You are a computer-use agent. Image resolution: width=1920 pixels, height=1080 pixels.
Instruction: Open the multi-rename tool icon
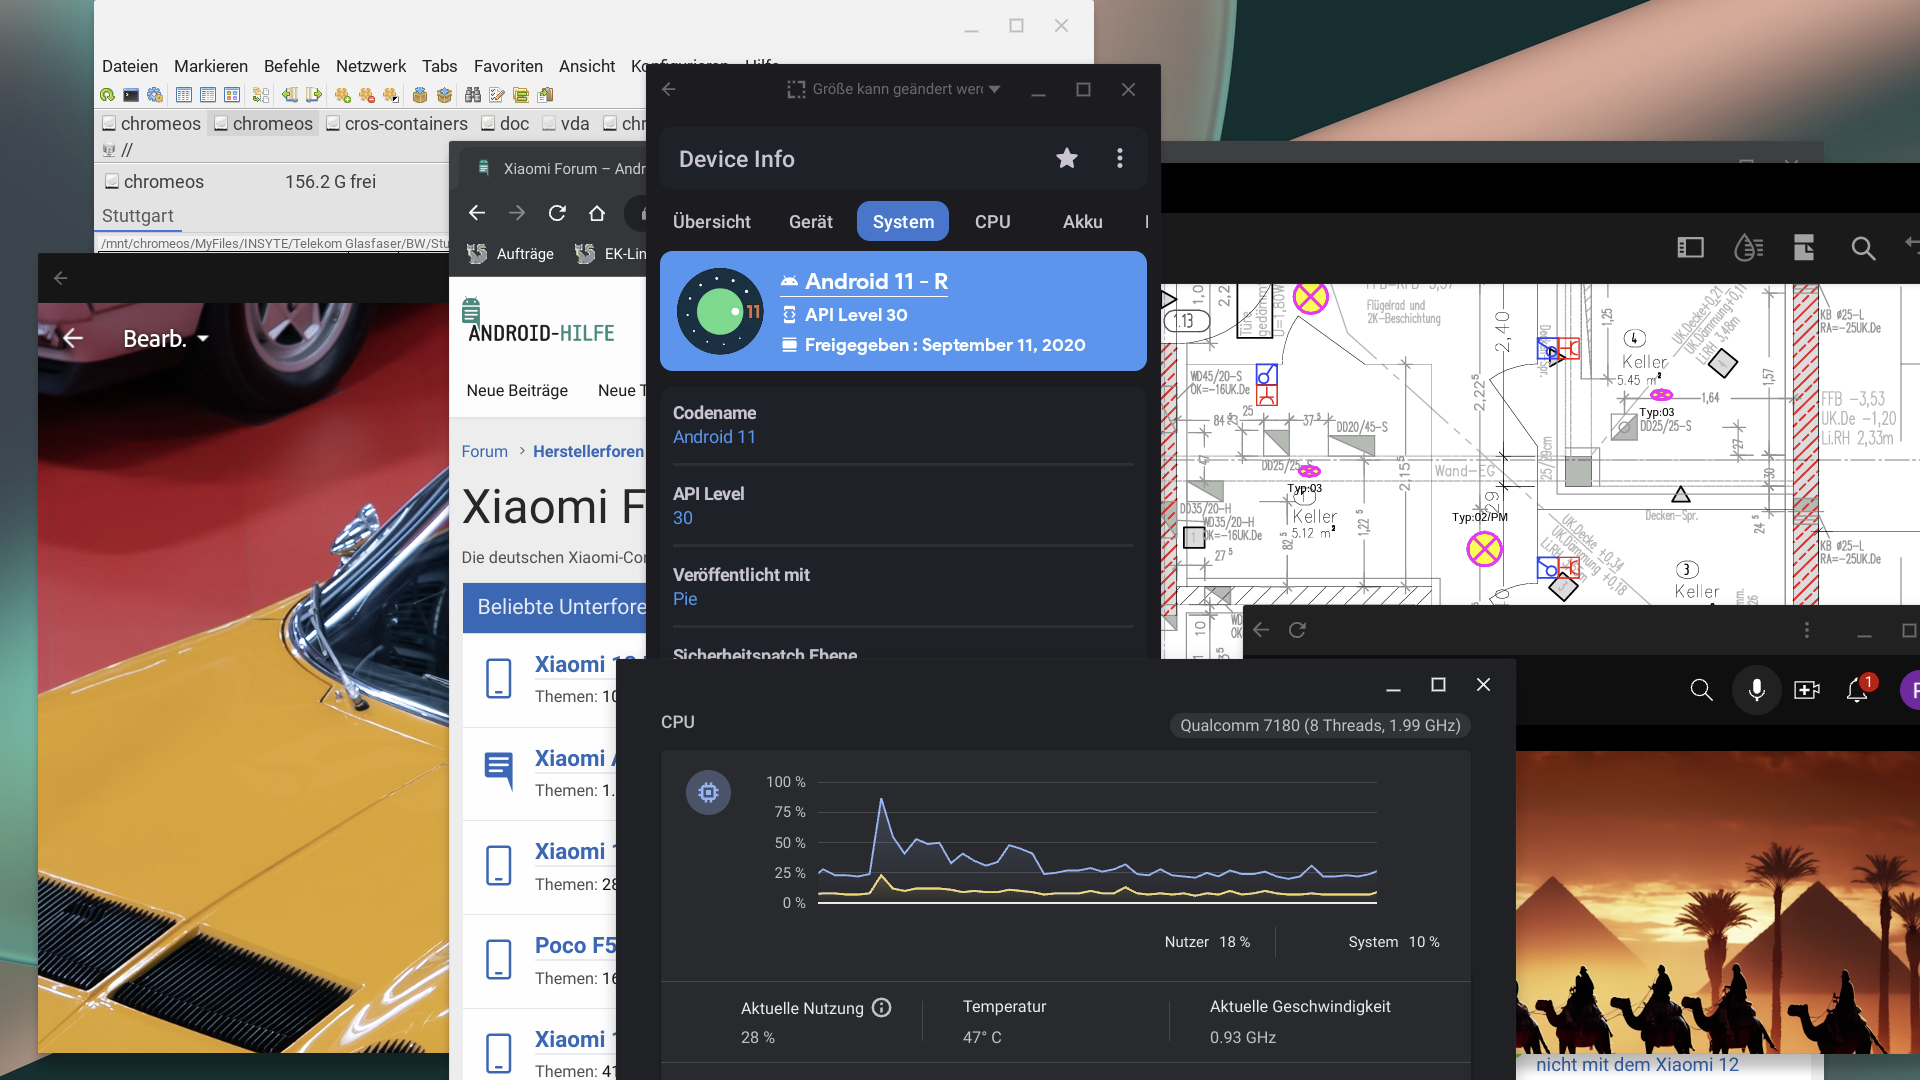point(497,95)
